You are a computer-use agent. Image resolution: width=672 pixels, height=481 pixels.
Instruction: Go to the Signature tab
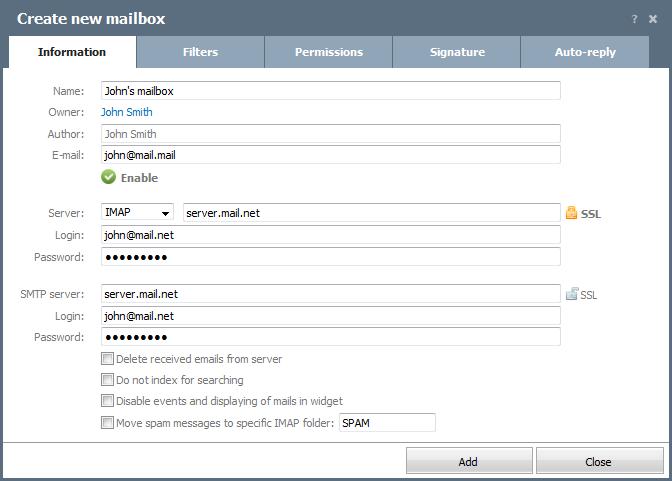(456, 52)
